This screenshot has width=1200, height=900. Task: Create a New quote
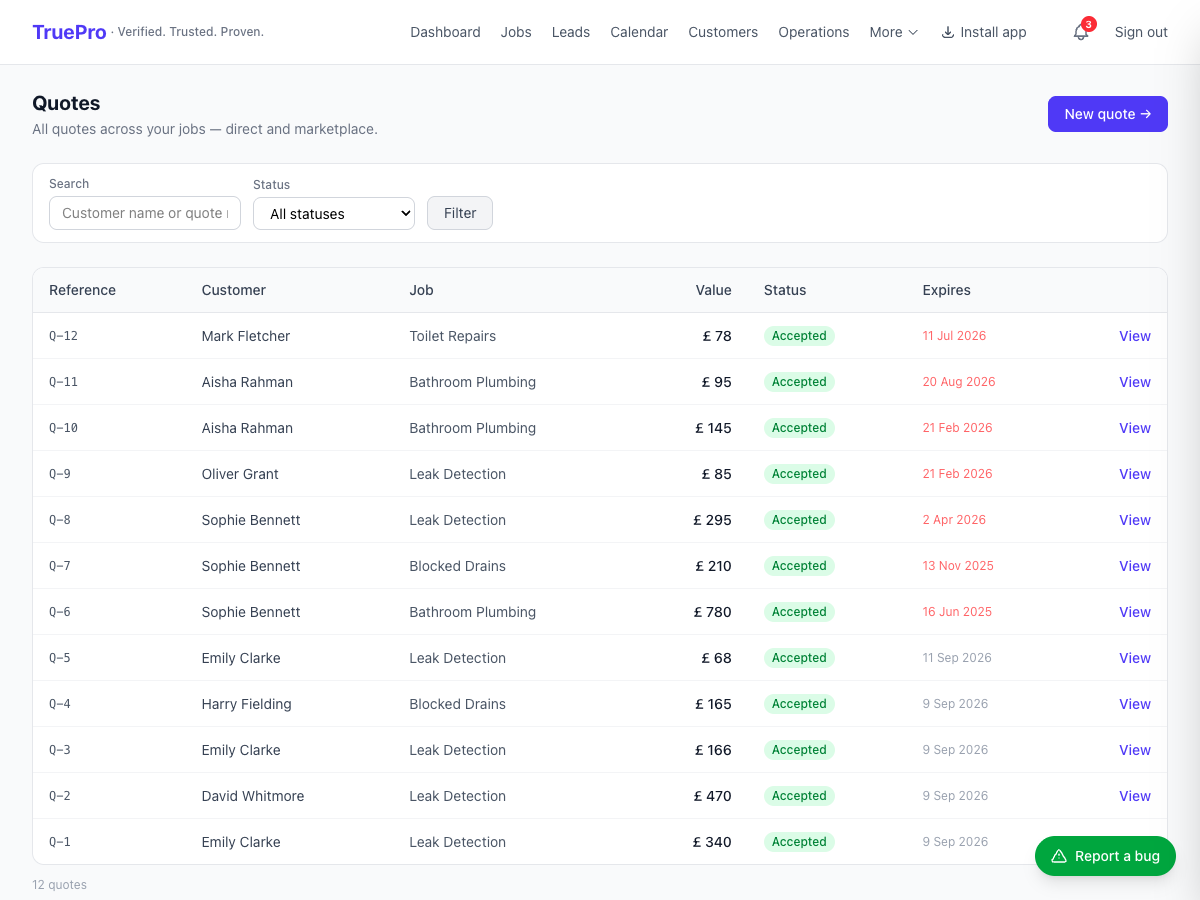point(1108,114)
